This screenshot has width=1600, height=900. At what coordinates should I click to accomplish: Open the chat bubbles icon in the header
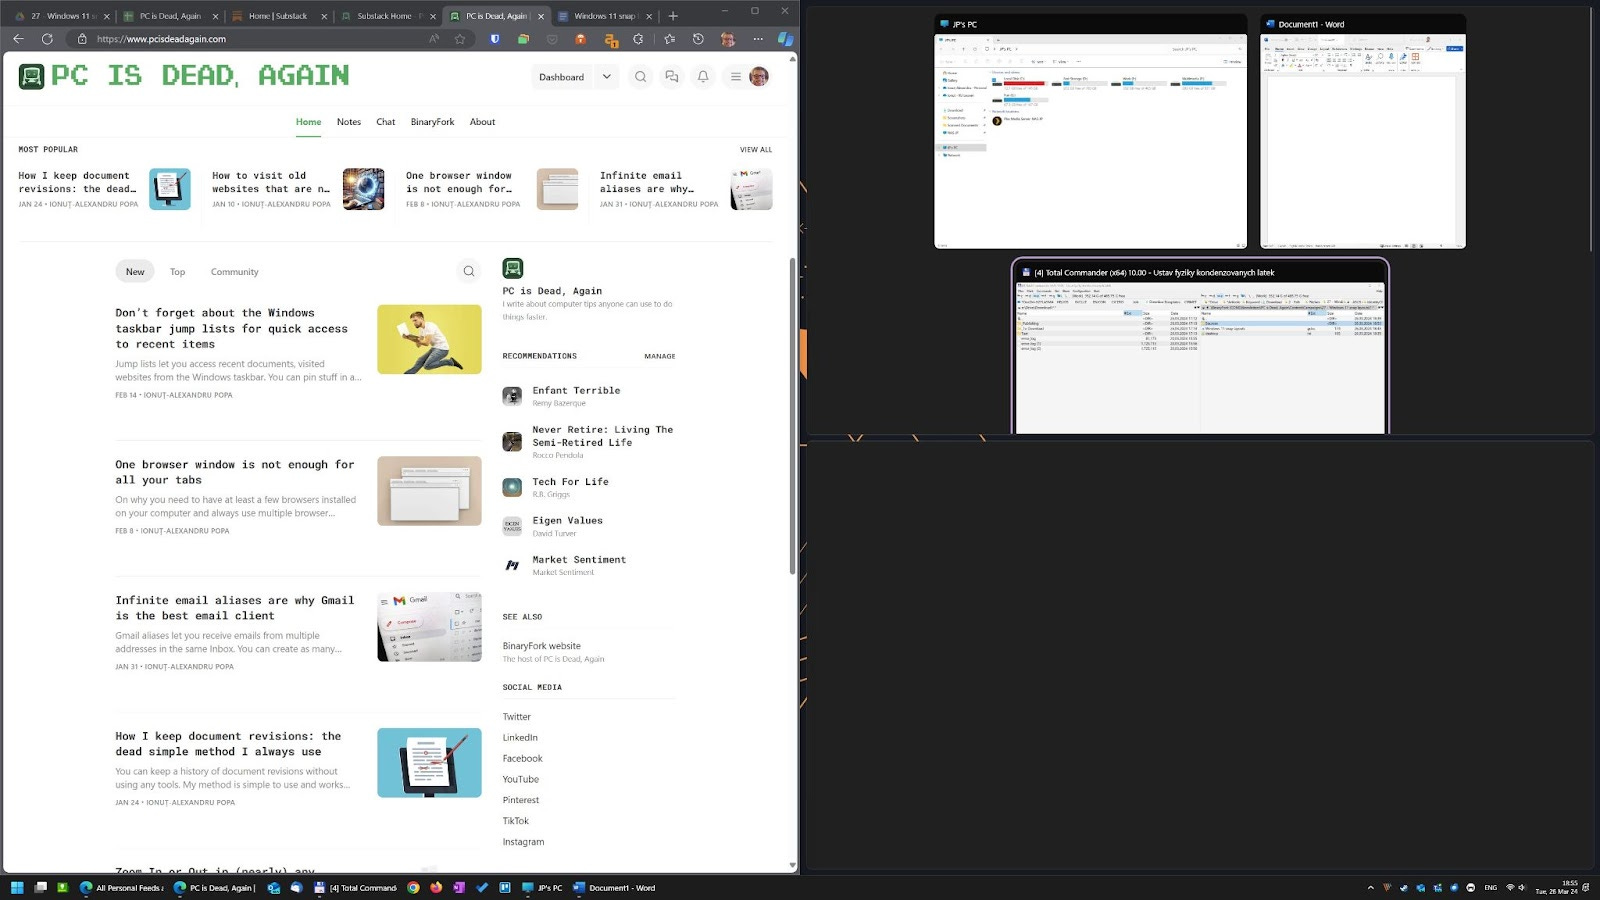pyautogui.click(x=672, y=77)
